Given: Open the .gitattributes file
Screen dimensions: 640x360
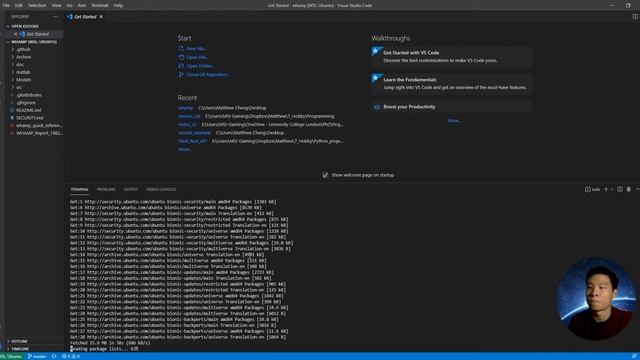Looking at the screenshot, I should tap(29, 95).
